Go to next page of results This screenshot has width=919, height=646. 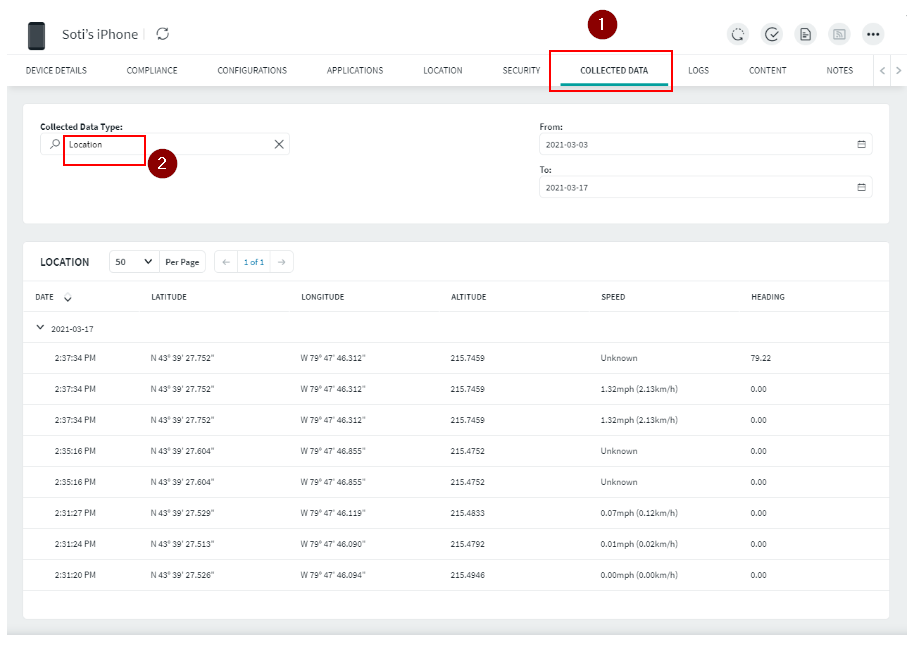click(282, 262)
